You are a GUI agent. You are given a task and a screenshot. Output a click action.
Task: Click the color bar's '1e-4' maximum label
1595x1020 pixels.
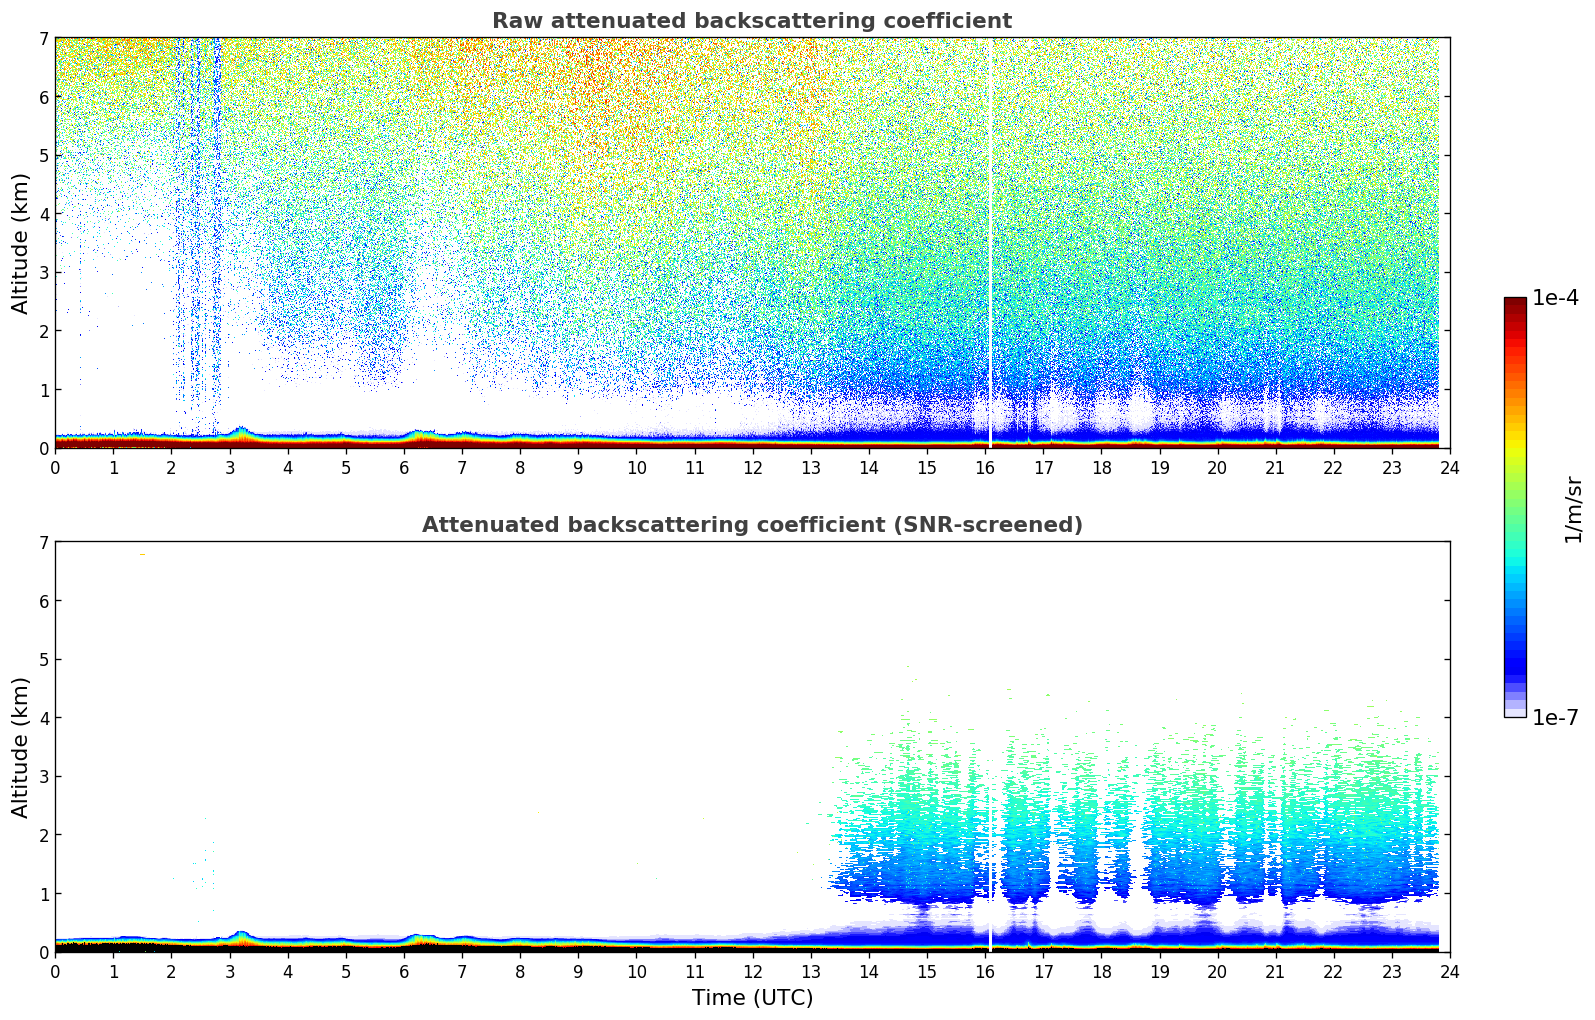1555,298
